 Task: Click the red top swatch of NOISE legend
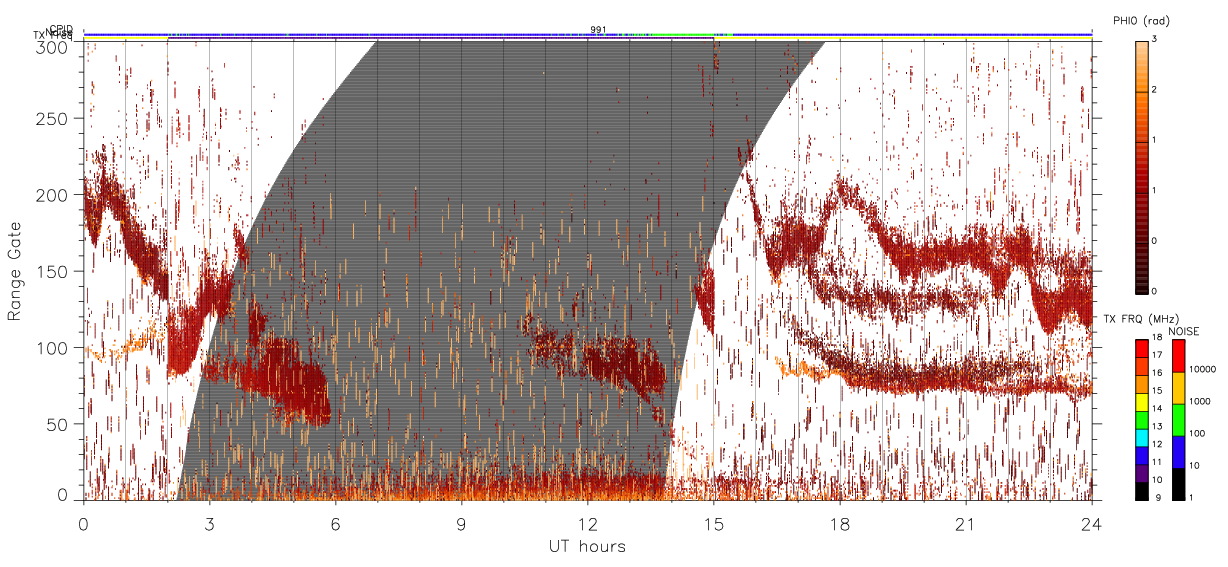[x=1178, y=356]
